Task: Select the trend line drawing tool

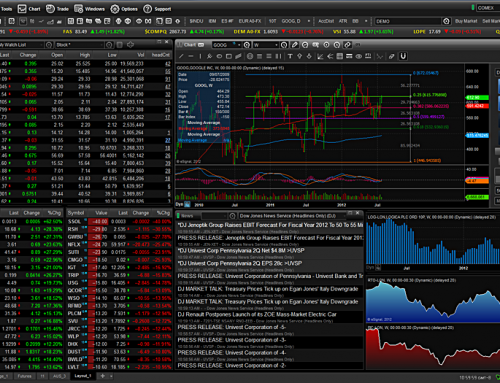Action: pos(182,56)
